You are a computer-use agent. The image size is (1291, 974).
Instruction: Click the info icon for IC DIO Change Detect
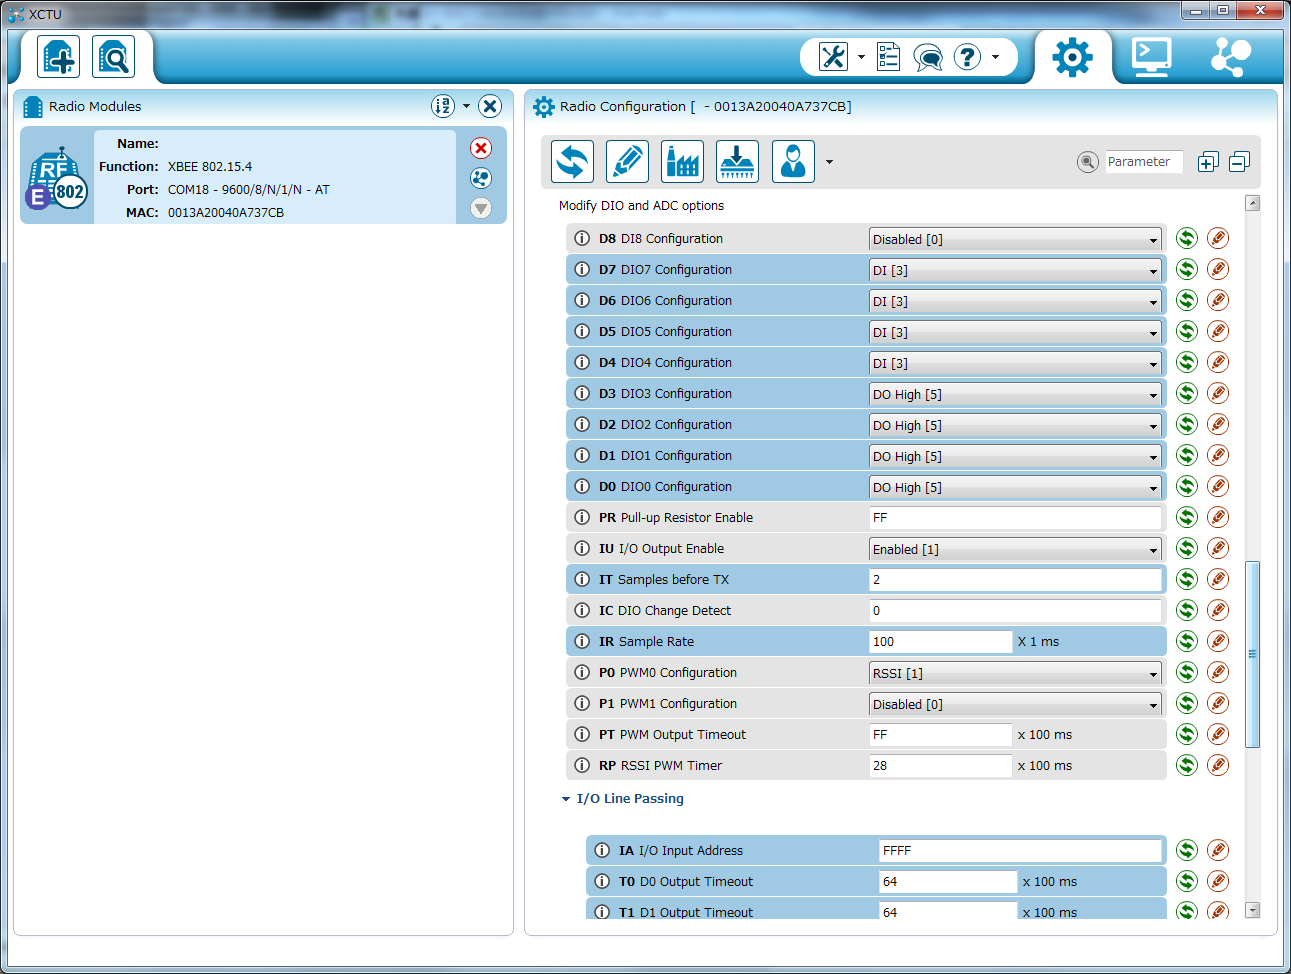coord(582,611)
